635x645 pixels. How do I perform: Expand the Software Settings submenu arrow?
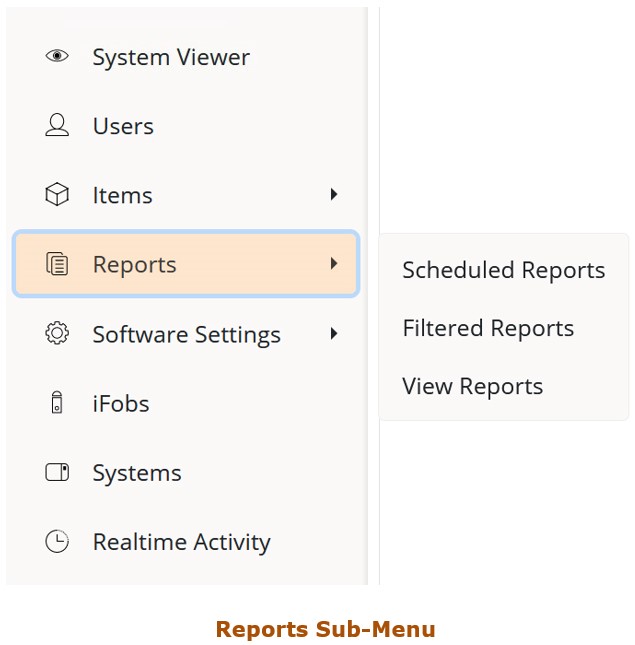(334, 334)
